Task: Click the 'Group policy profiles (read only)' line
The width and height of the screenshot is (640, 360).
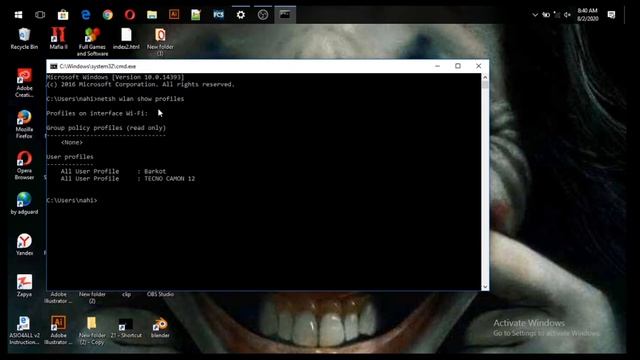Action: (x=106, y=128)
